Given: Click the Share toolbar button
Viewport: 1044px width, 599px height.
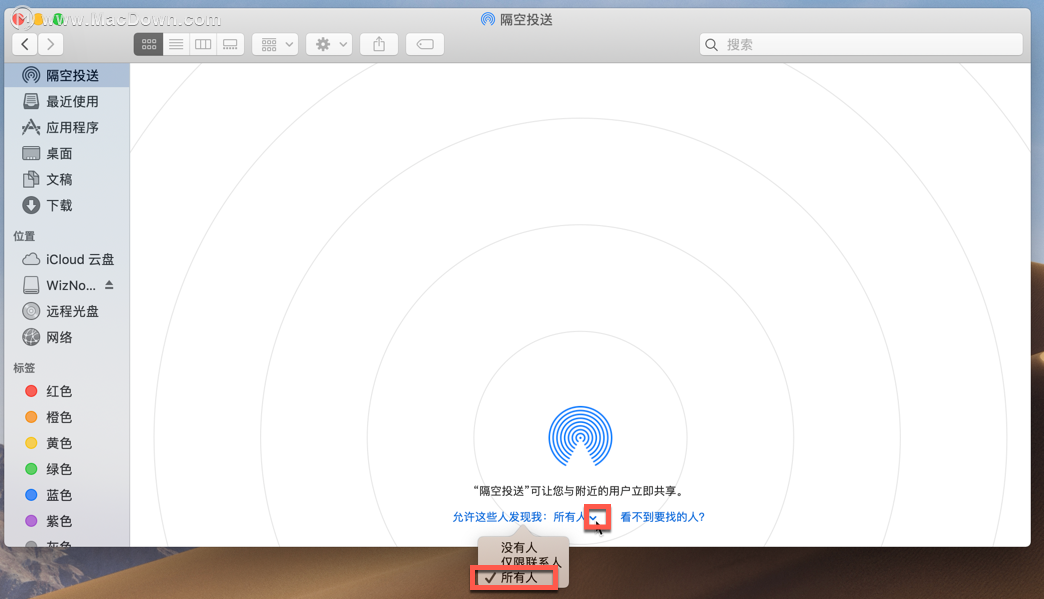Looking at the screenshot, I should (x=379, y=45).
